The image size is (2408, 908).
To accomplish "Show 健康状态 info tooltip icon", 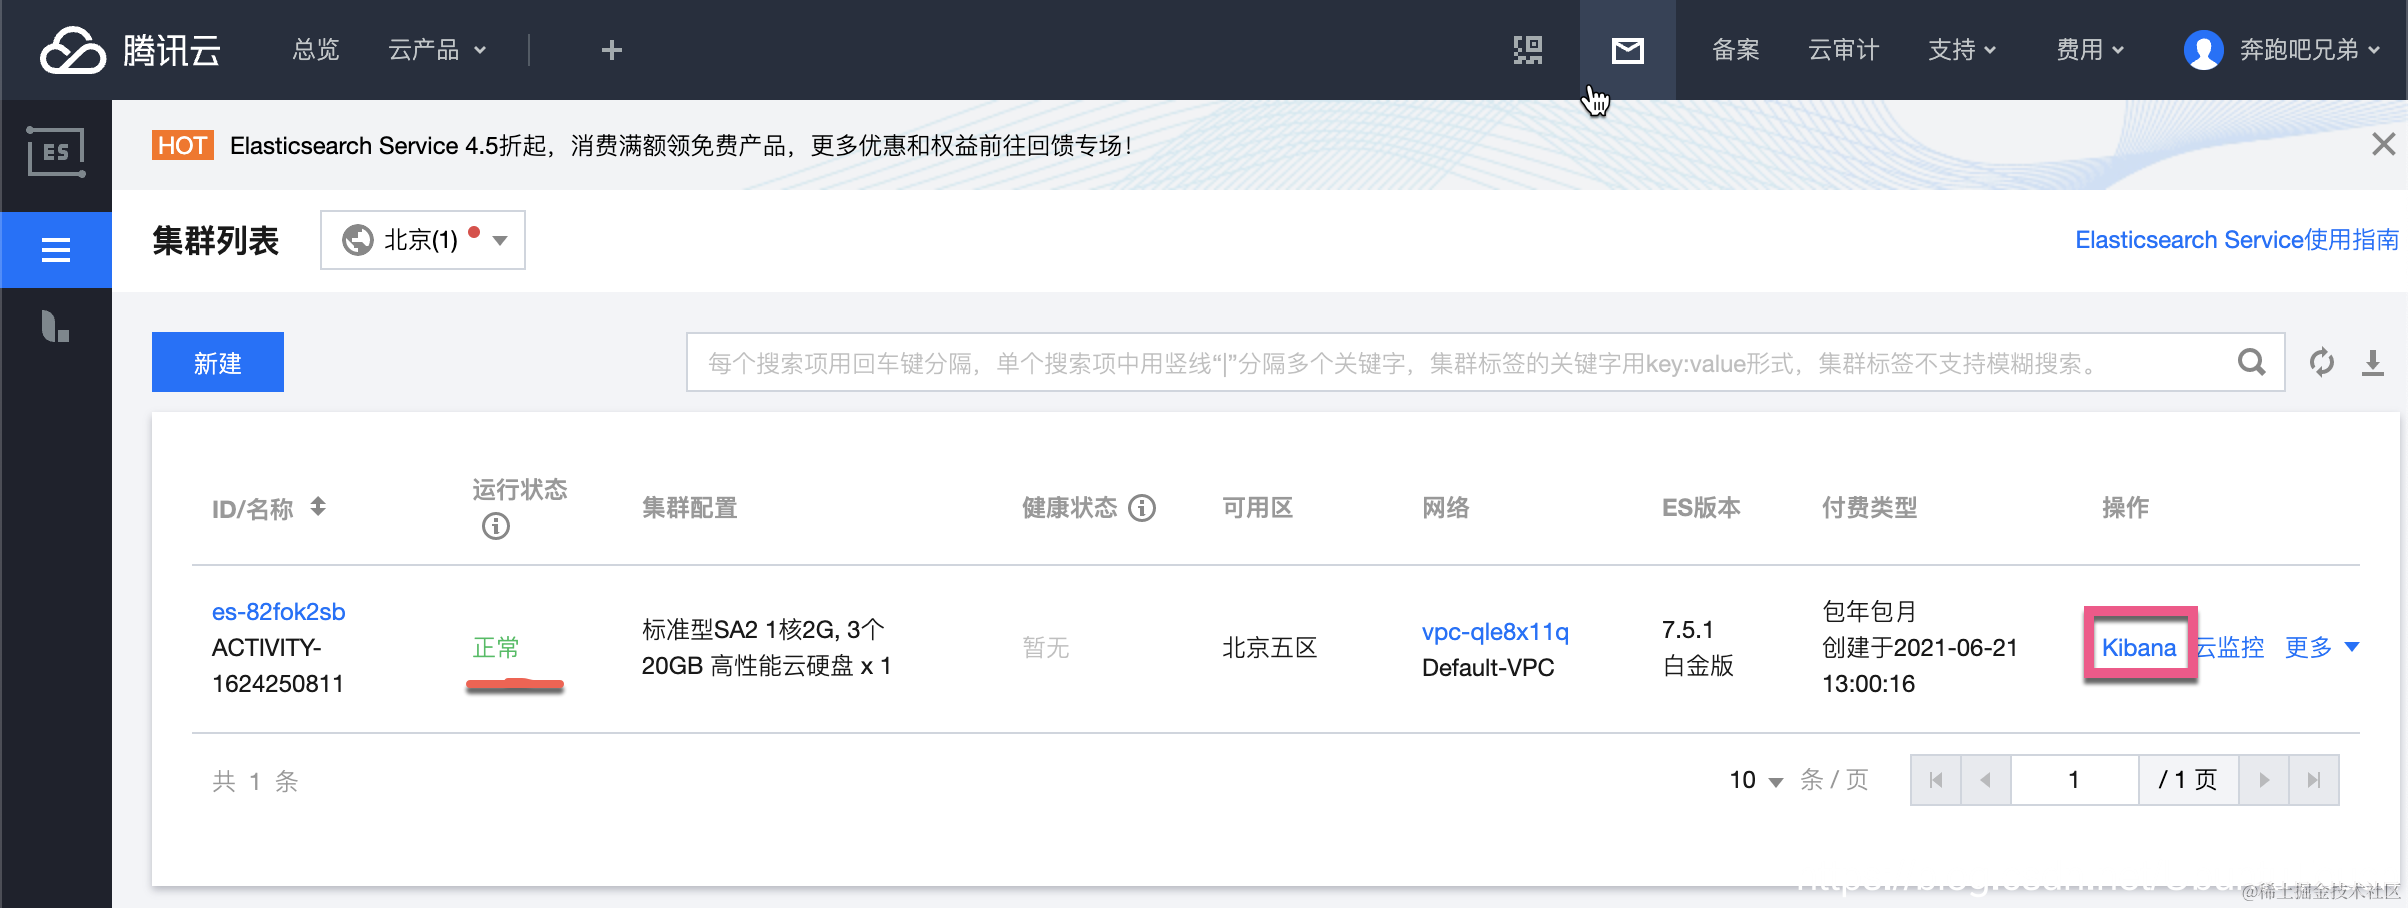I will point(1142,508).
